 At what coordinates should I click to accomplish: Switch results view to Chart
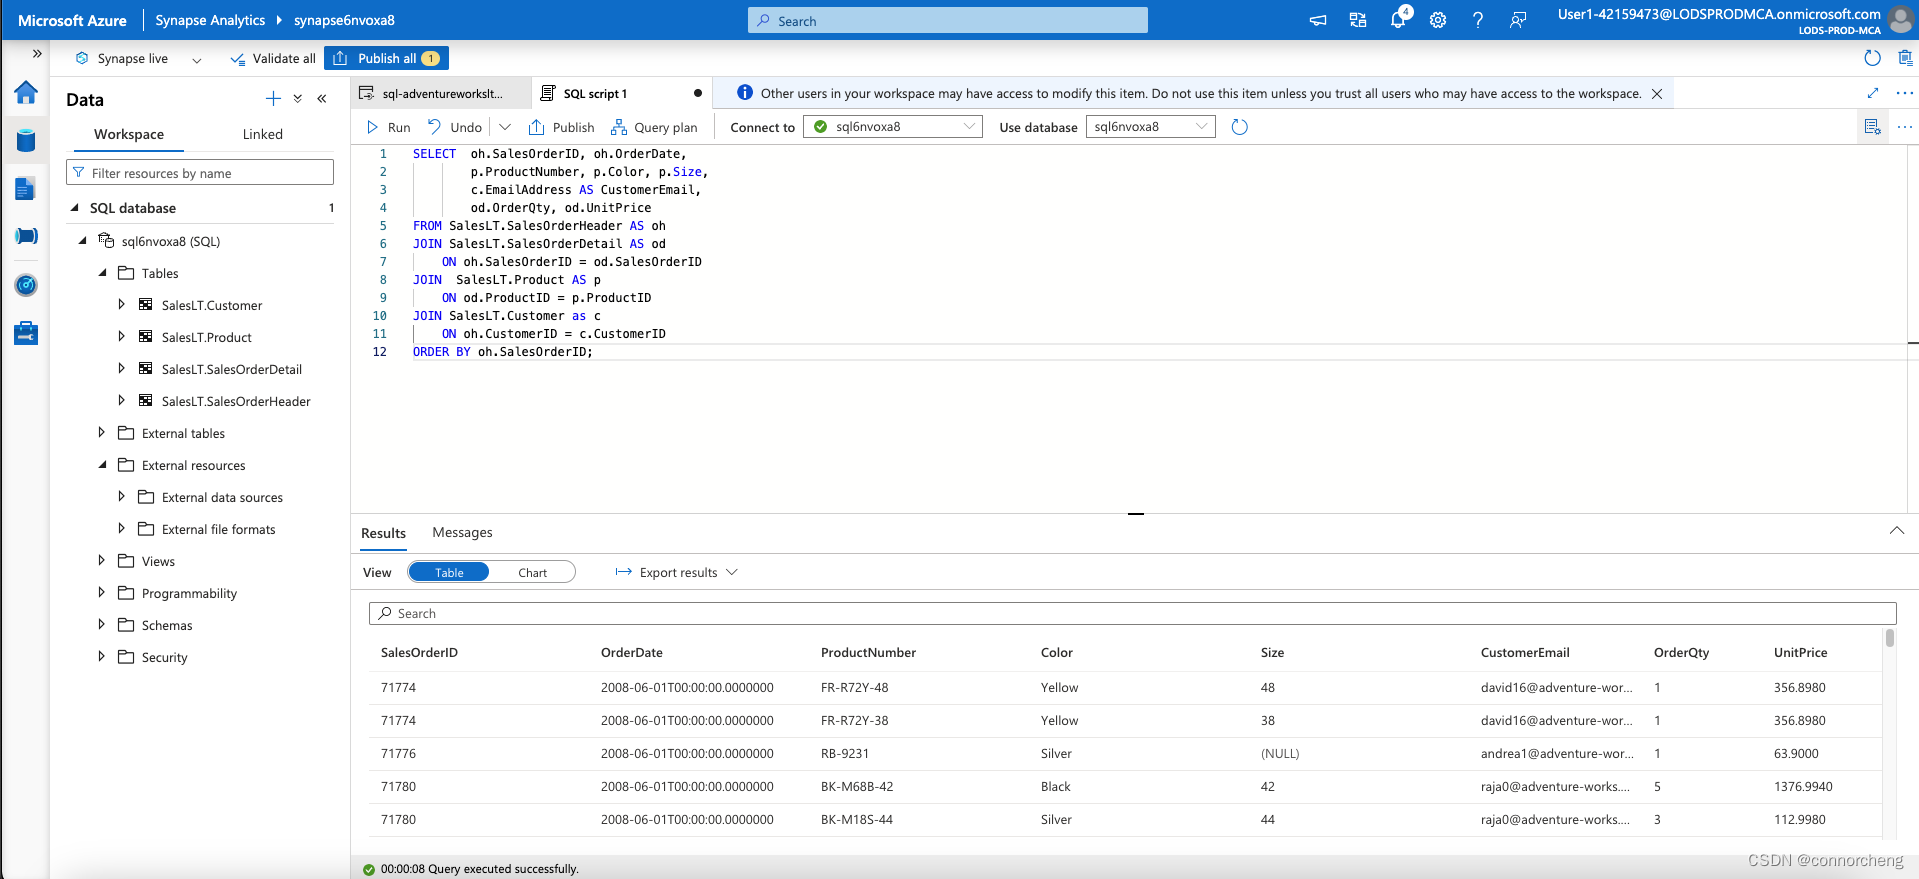[532, 572]
